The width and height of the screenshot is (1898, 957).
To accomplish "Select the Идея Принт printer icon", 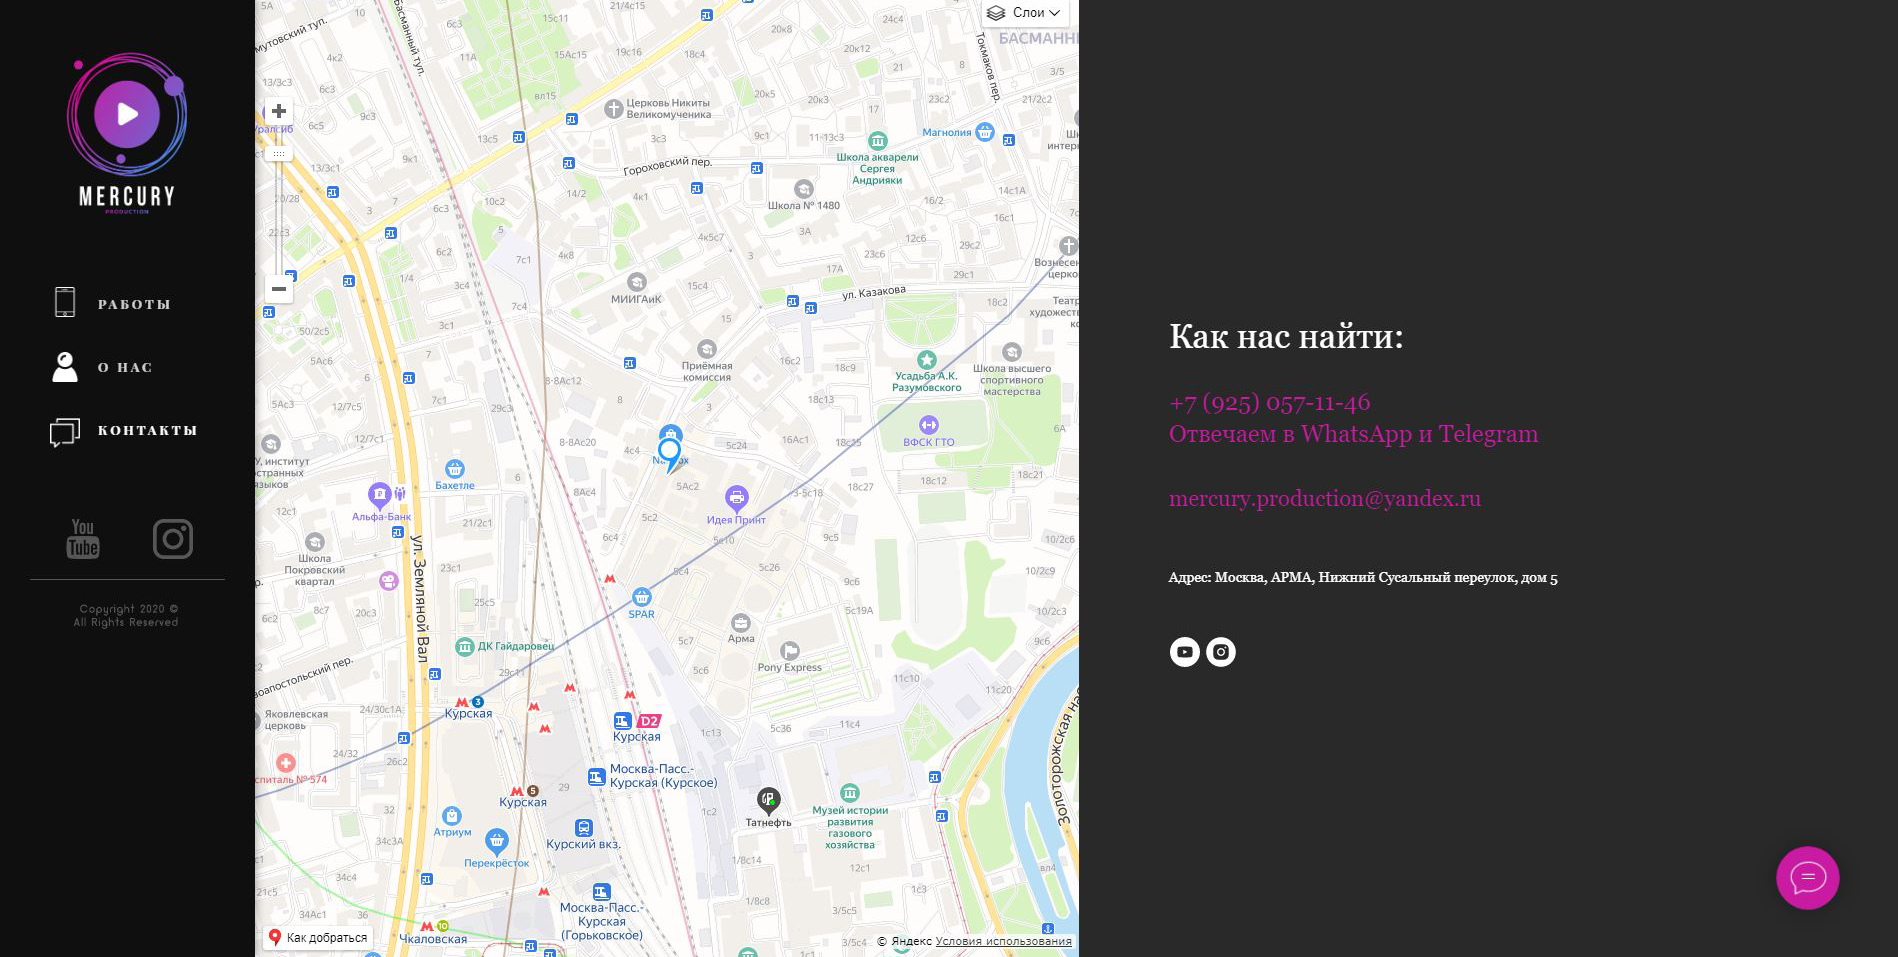I will click(x=737, y=497).
